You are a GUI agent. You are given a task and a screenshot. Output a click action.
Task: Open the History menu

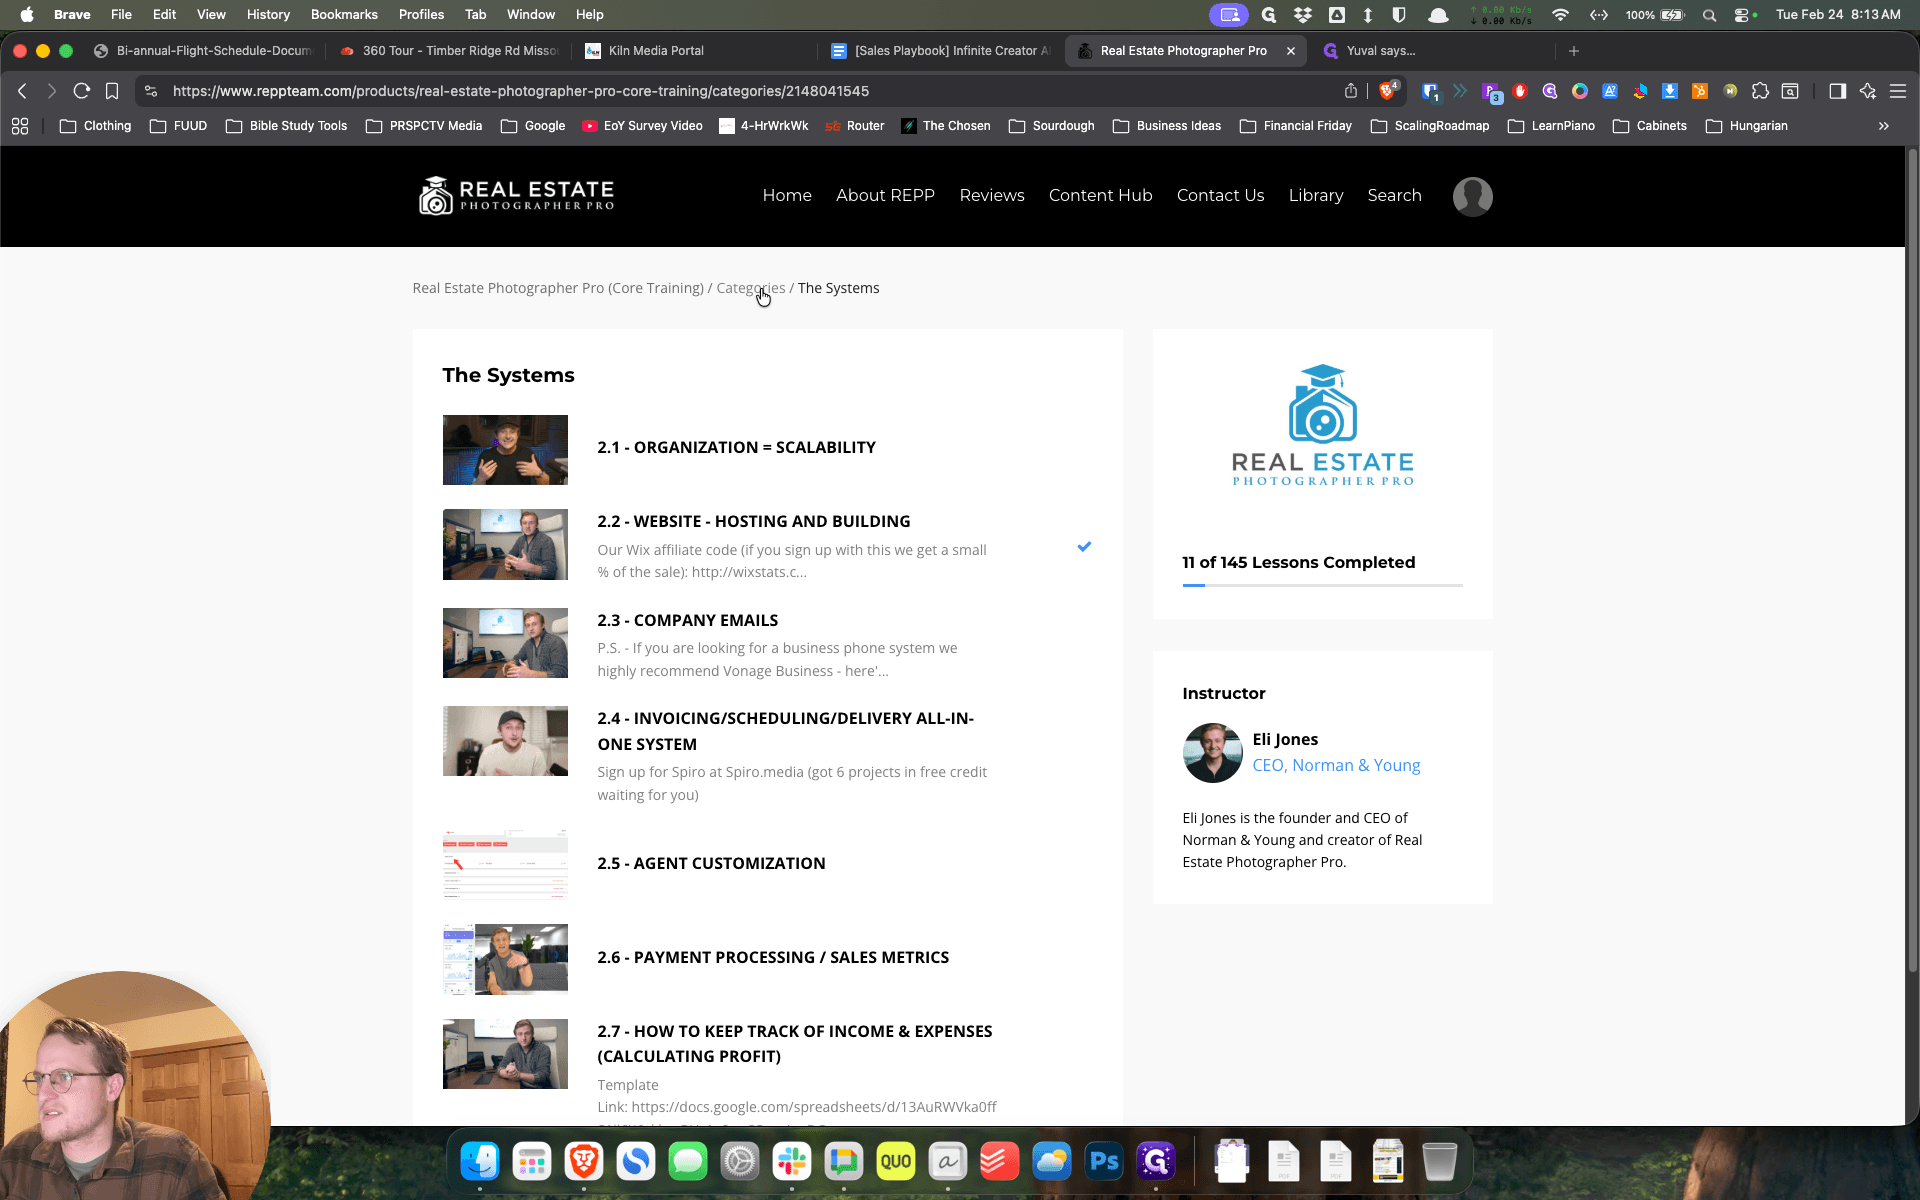click(268, 15)
